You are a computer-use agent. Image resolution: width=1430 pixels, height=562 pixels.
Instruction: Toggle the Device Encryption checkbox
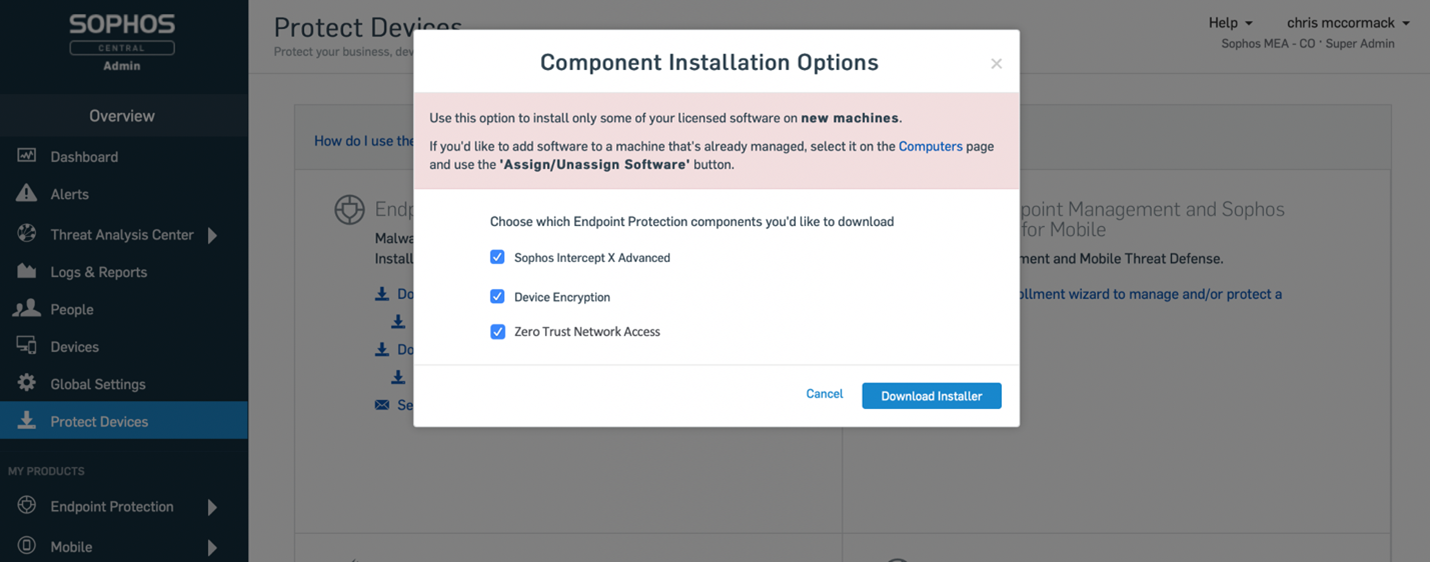497,297
